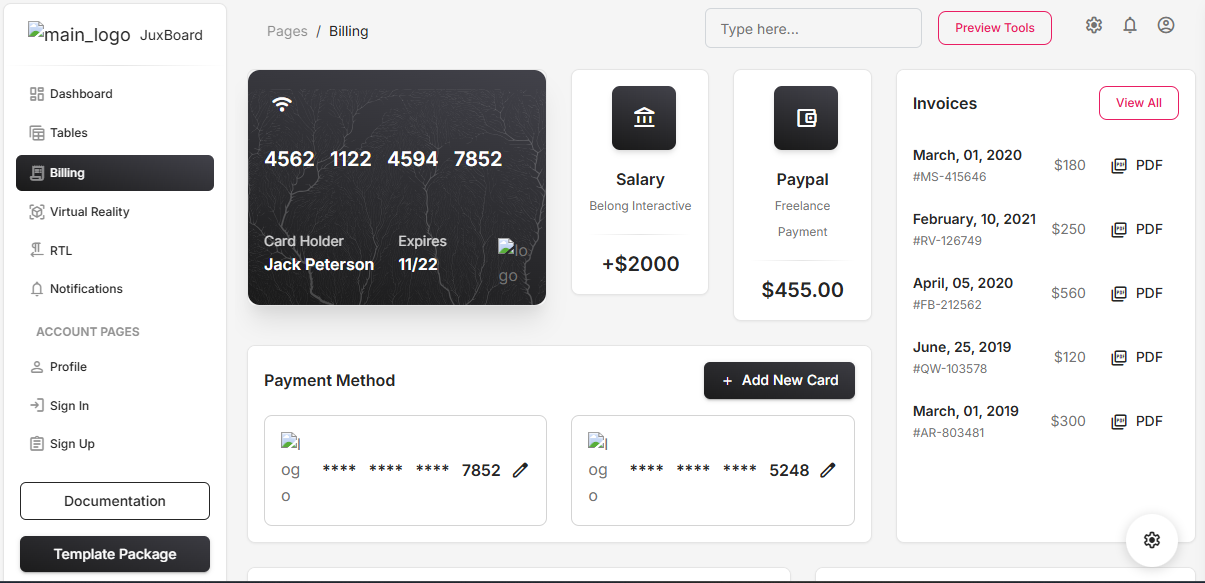Click the Preview Tools button
Viewport: 1205px width, 583px height.
(994, 28)
